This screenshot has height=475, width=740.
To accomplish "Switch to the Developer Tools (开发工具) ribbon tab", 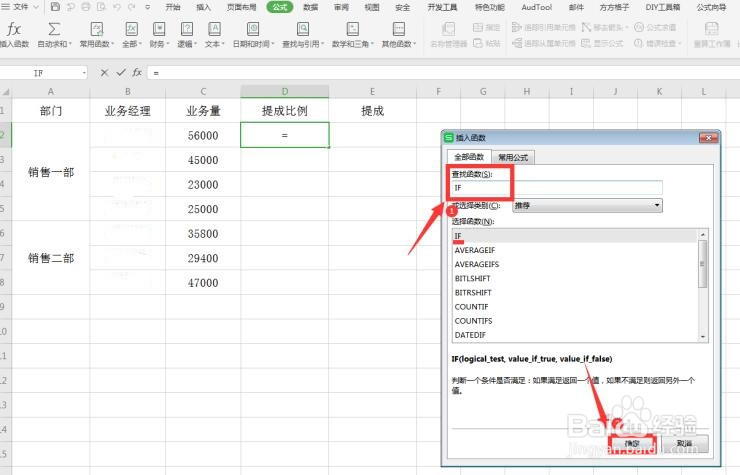I will (x=442, y=7).
